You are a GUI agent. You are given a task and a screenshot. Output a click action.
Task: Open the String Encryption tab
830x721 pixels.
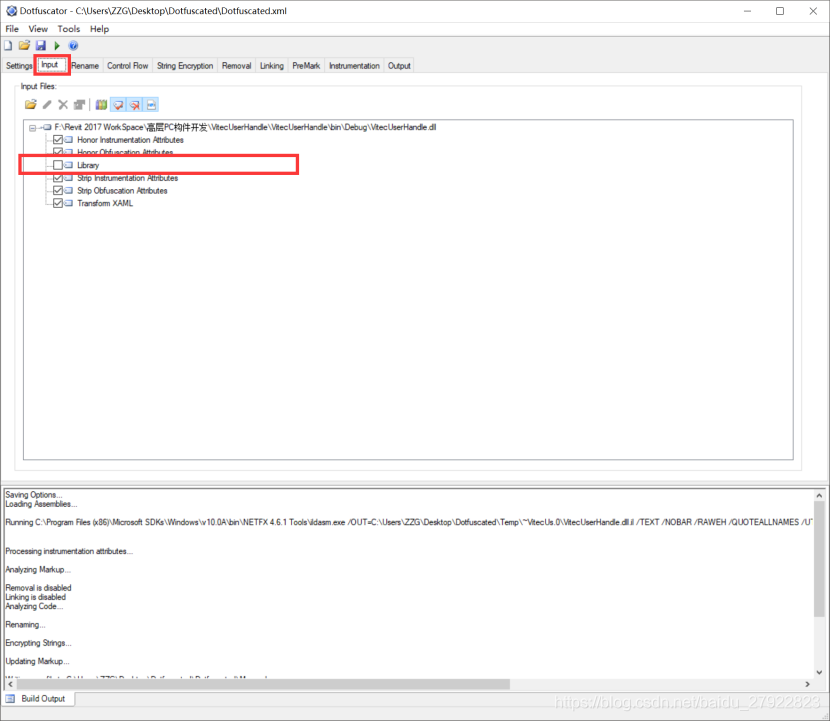[x=185, y=66]
